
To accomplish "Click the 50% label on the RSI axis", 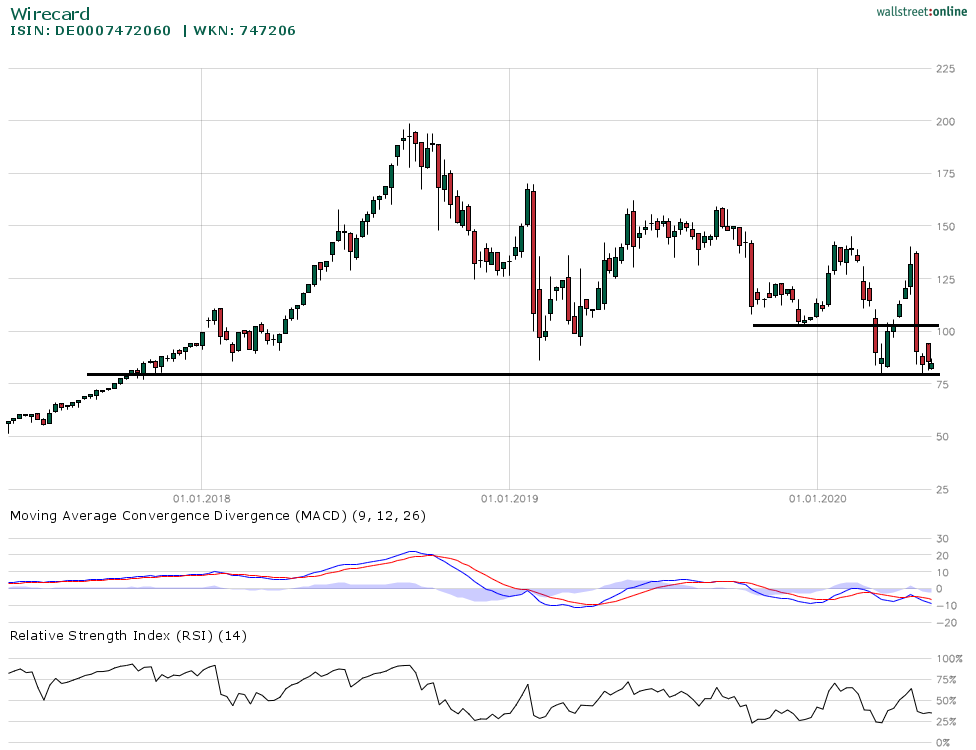I will coord(946,701).
